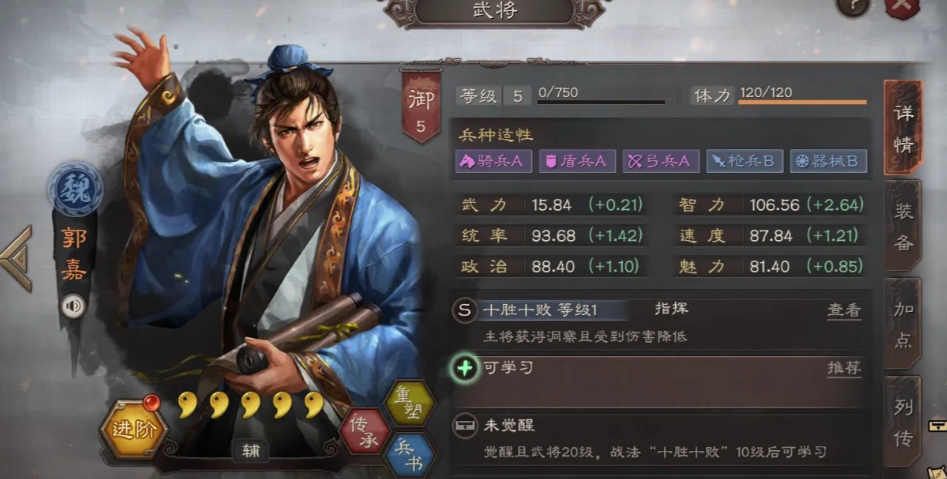Open the help question mark button
Screen dimensions: 947x479
(x=854, y=6)
